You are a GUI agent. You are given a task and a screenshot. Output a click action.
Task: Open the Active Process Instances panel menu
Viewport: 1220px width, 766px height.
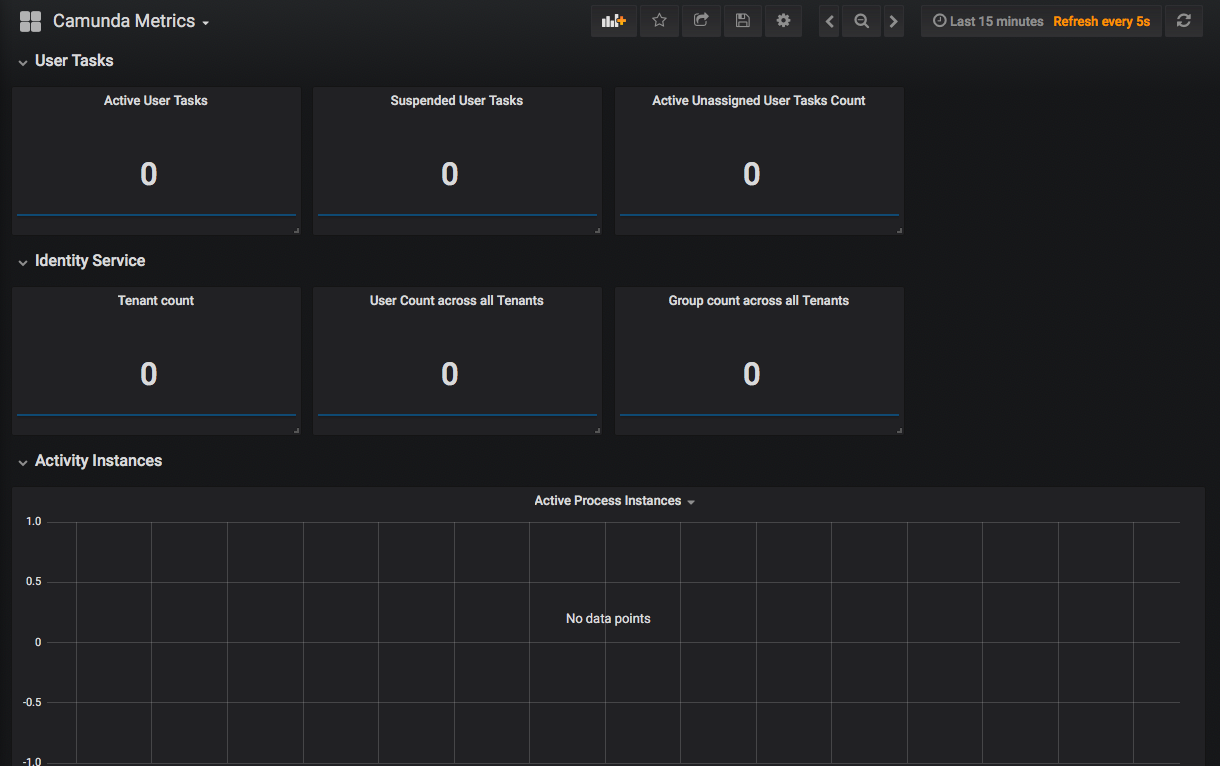[x=614, y=501]
